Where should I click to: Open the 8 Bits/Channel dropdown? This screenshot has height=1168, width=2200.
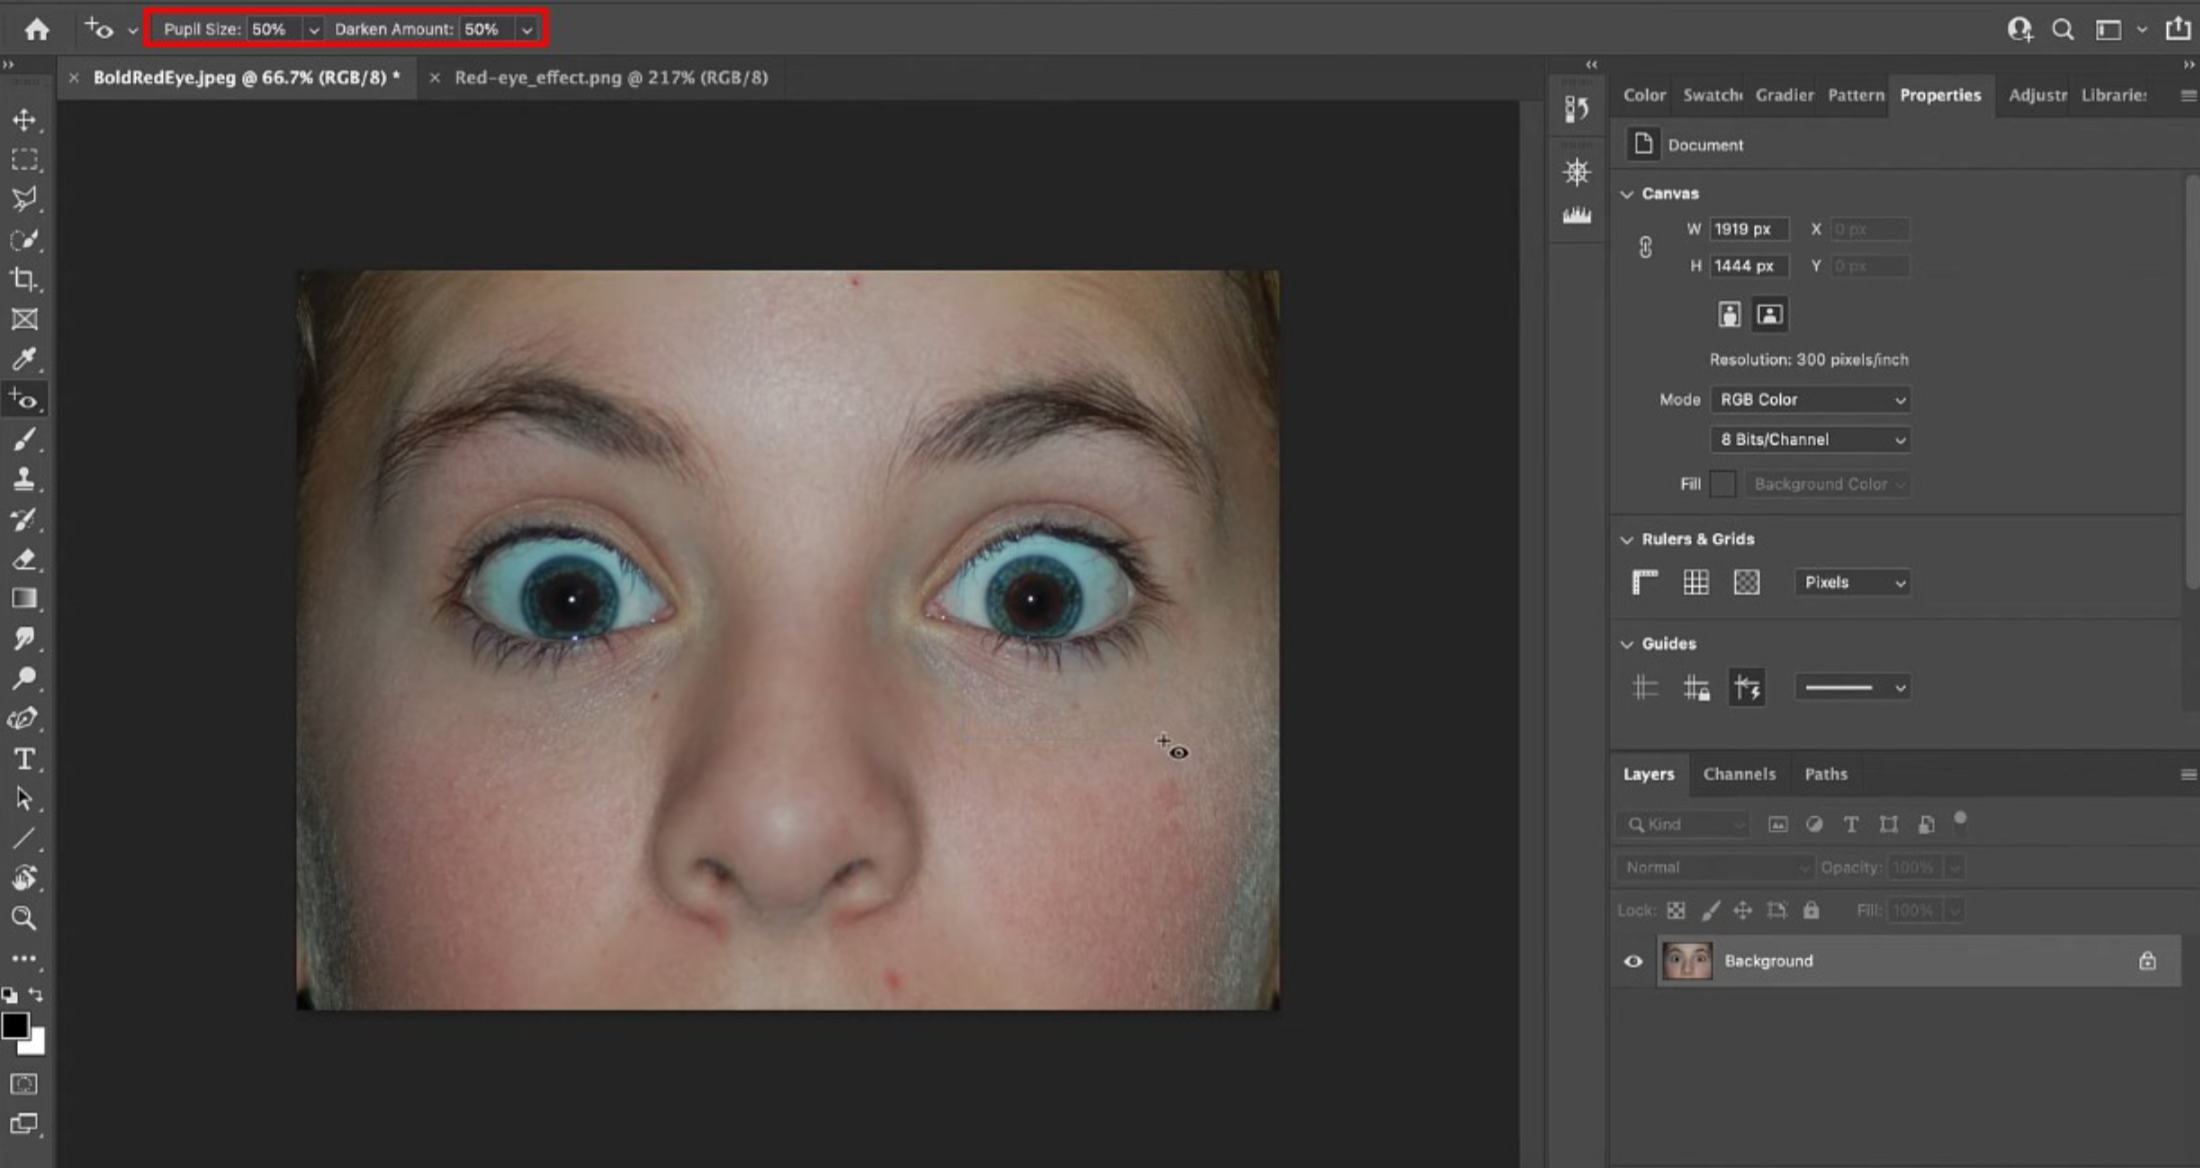point(1811,439)
